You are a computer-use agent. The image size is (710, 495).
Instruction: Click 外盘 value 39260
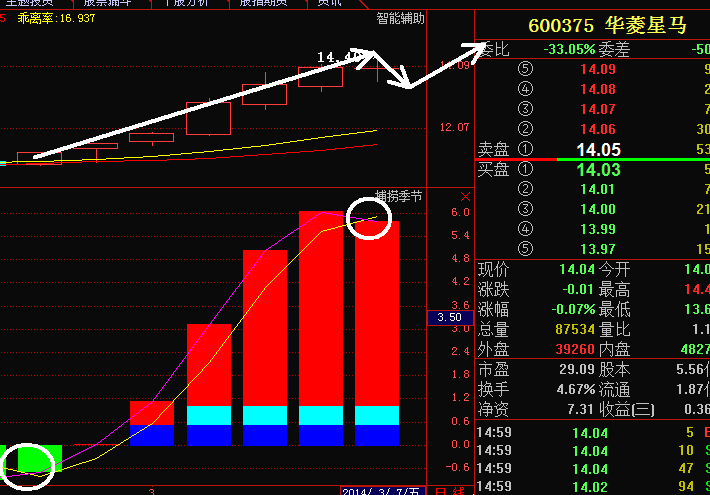(x=575, y=349)
